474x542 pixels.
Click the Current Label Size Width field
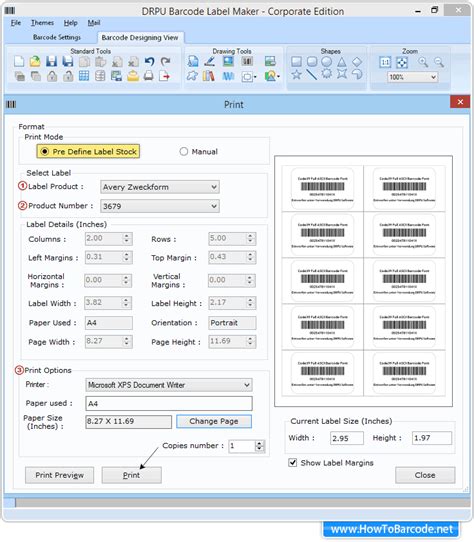coord(347,438)
